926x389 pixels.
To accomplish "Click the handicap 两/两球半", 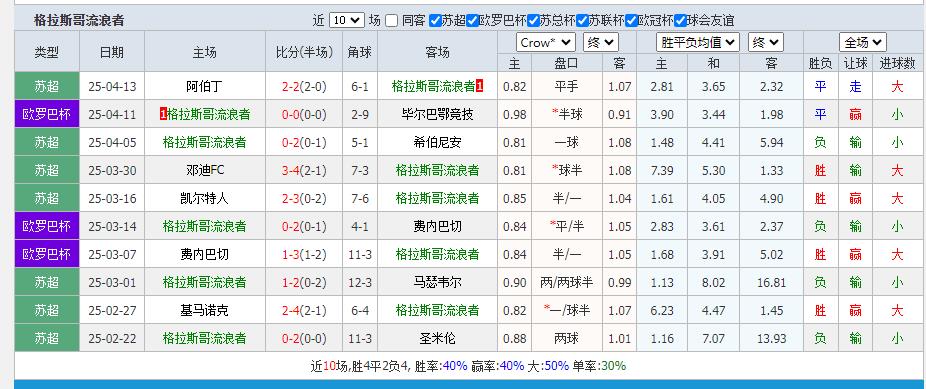I will (566, 283).
